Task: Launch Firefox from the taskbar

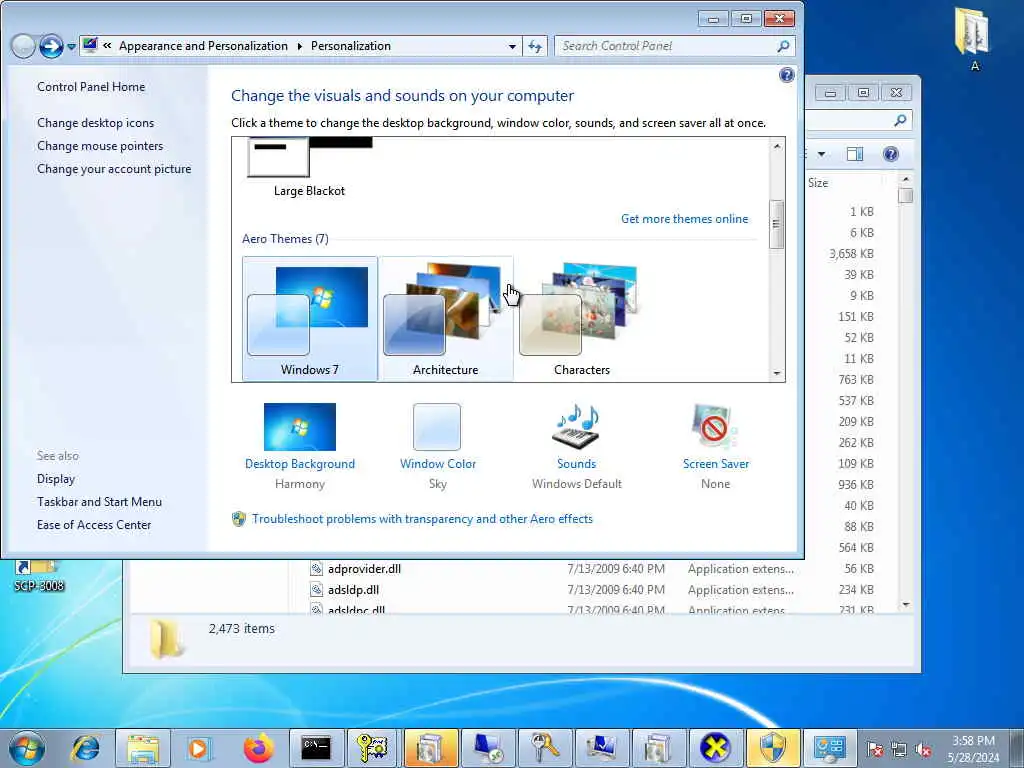Action: point(259,748)
